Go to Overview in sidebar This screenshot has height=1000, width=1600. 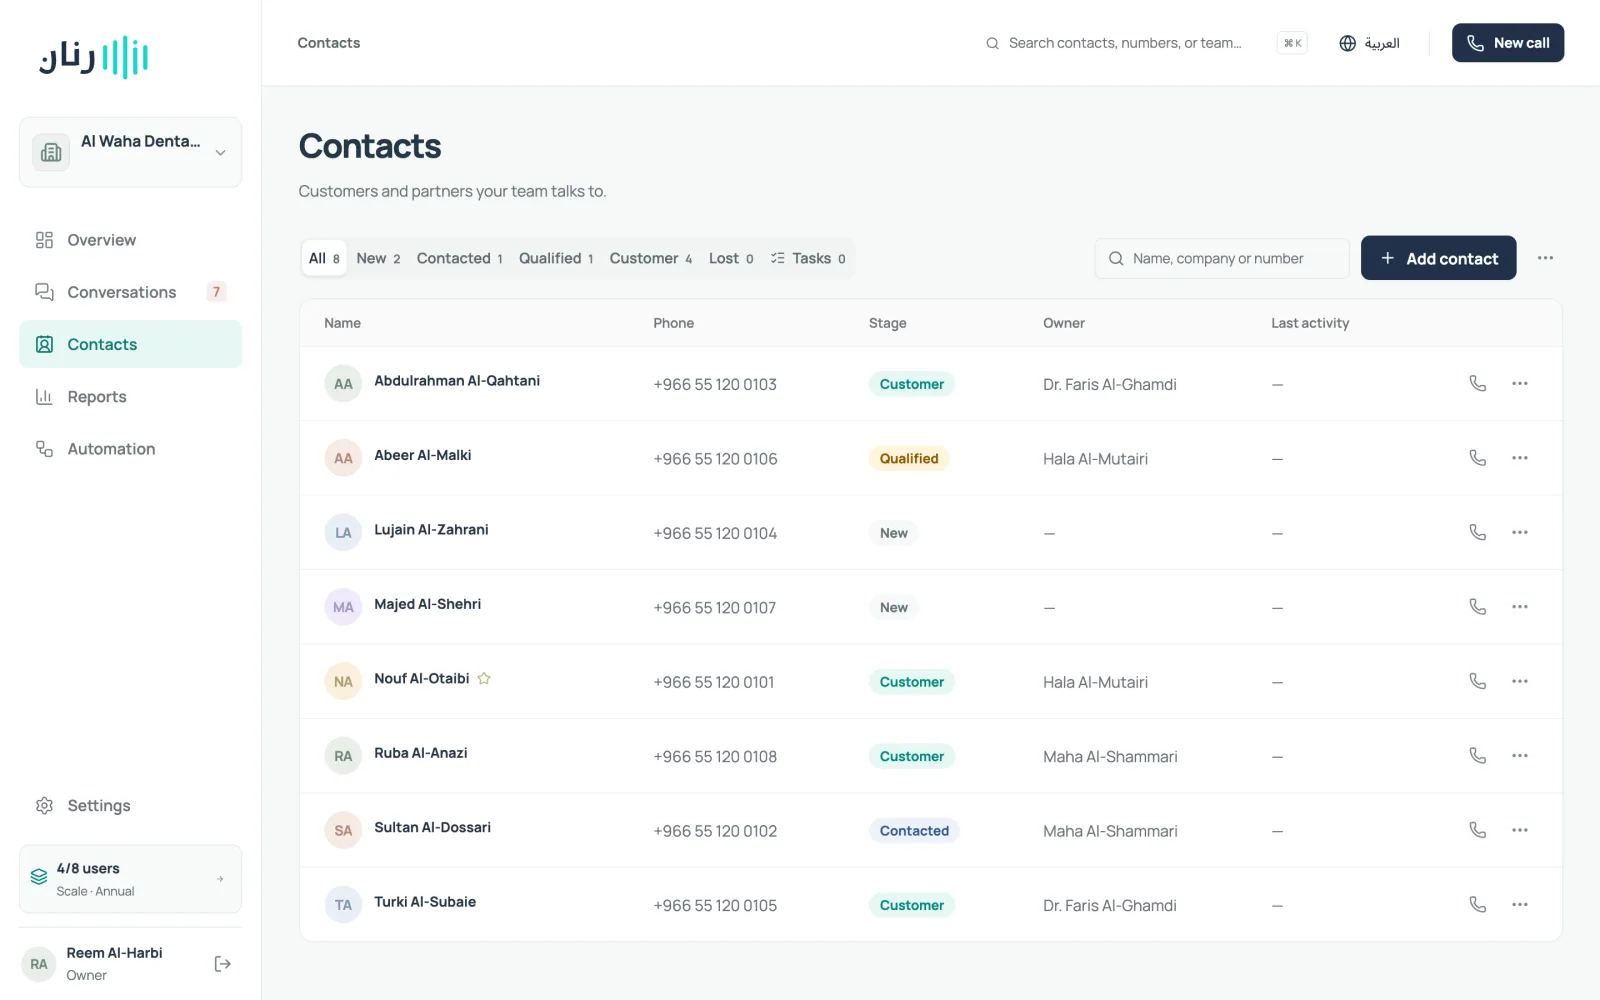point(130,240)
